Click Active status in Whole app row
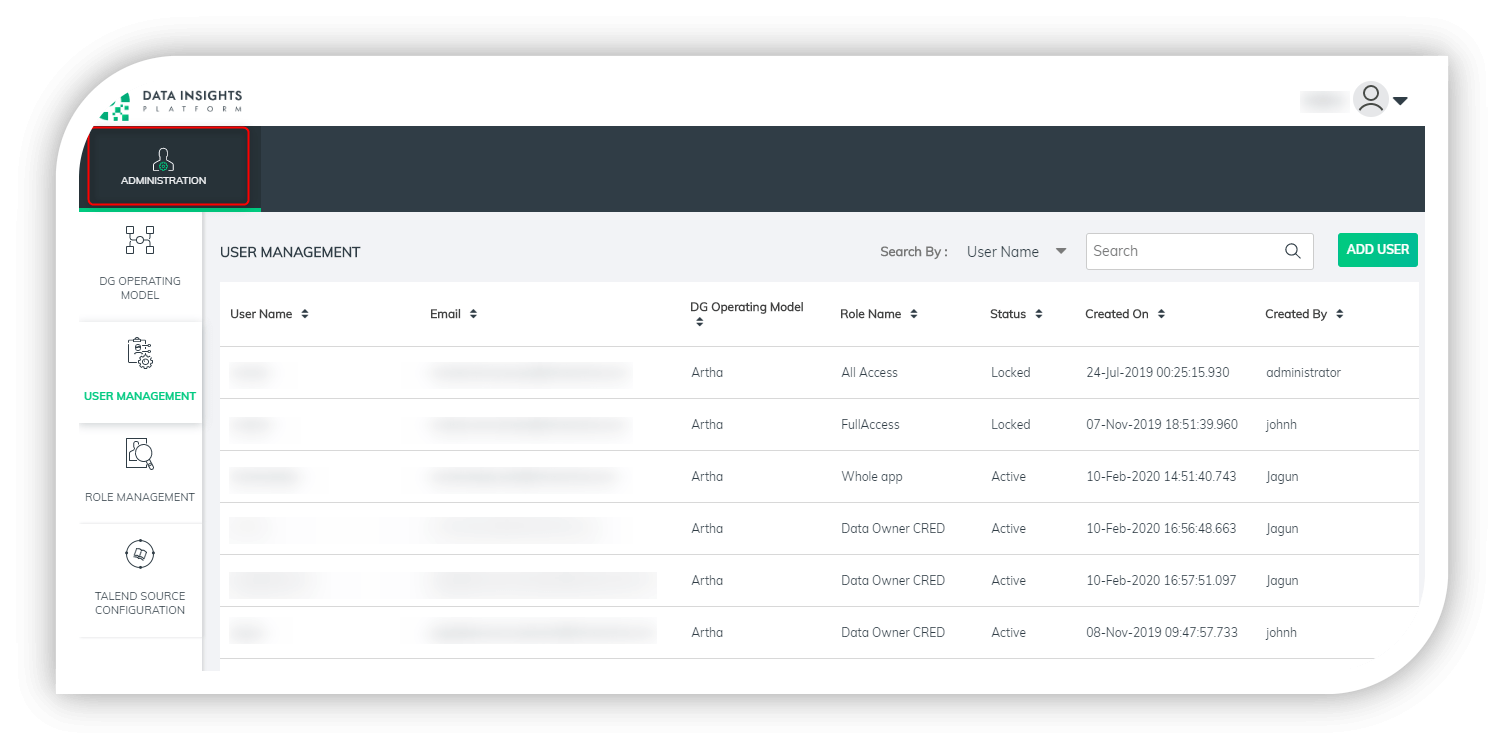1506x750 pixels. (1009, 476)
